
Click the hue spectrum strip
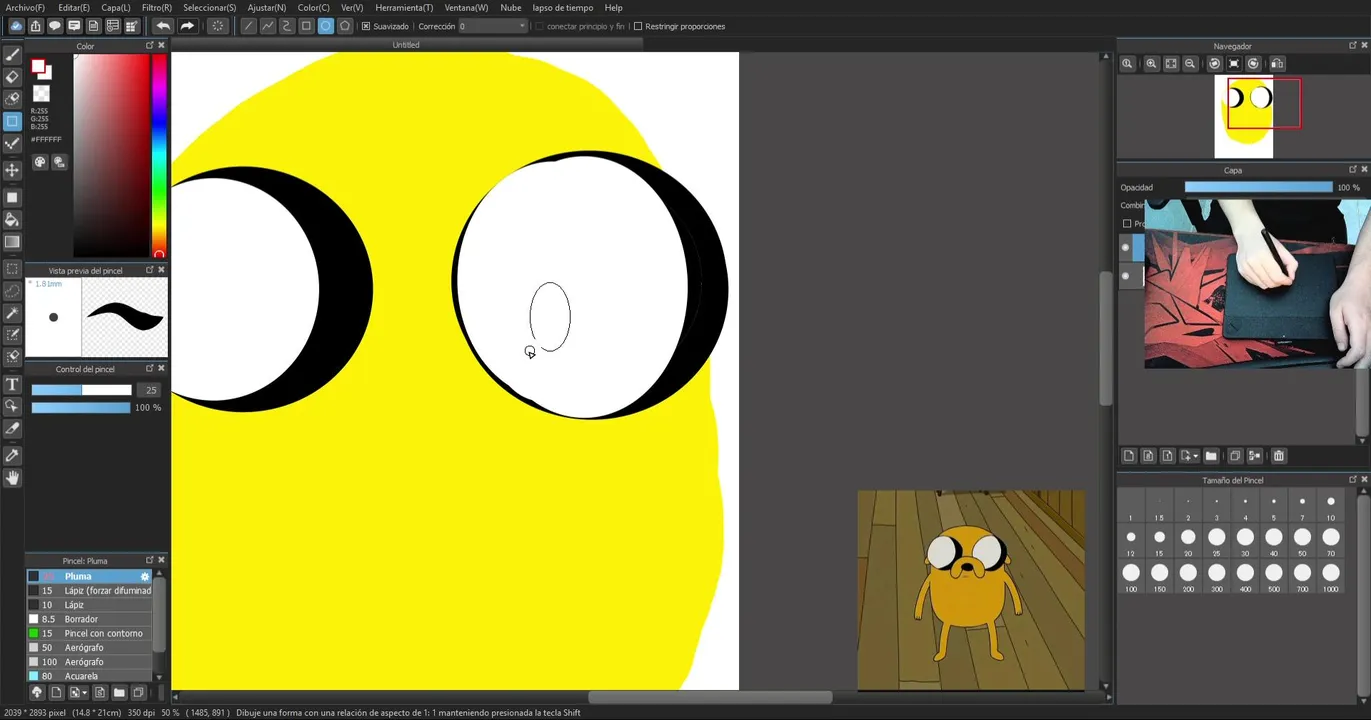click(158, 155)
